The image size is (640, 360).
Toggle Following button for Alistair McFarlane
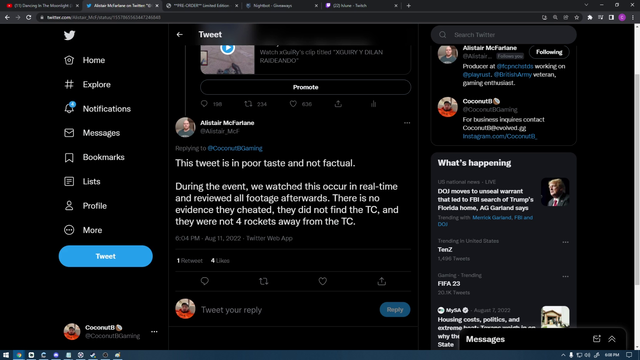549,52
